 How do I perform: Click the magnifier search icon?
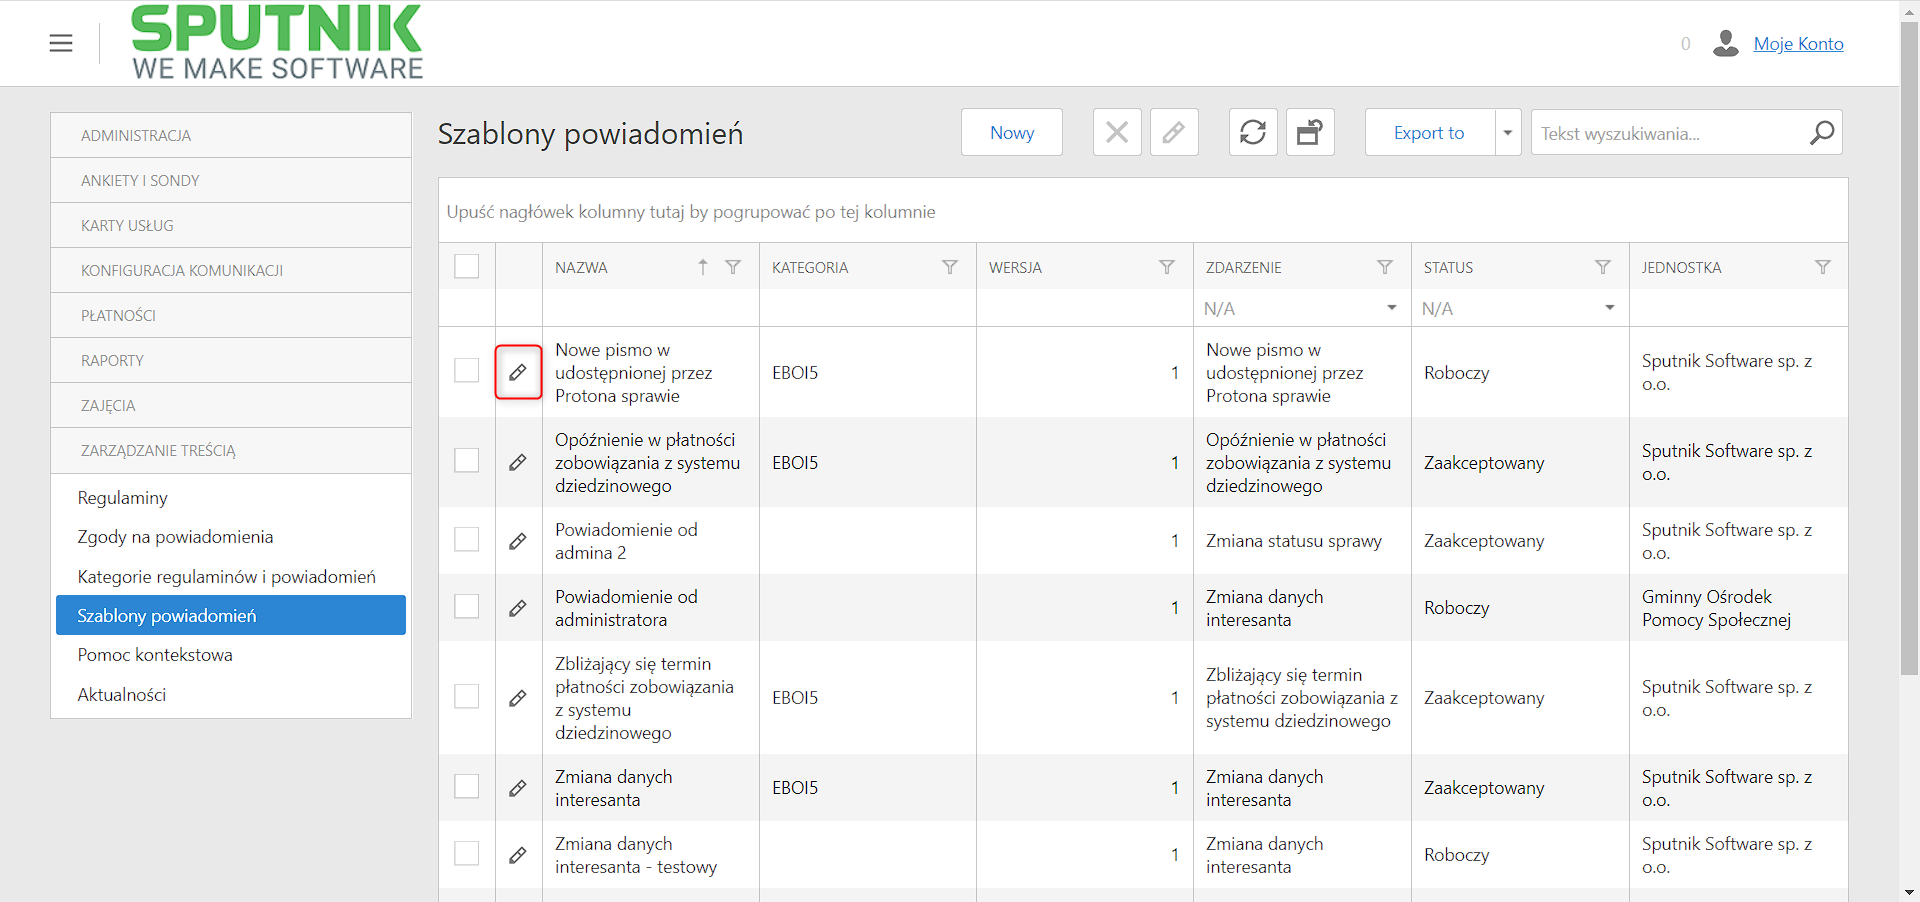1822,132
